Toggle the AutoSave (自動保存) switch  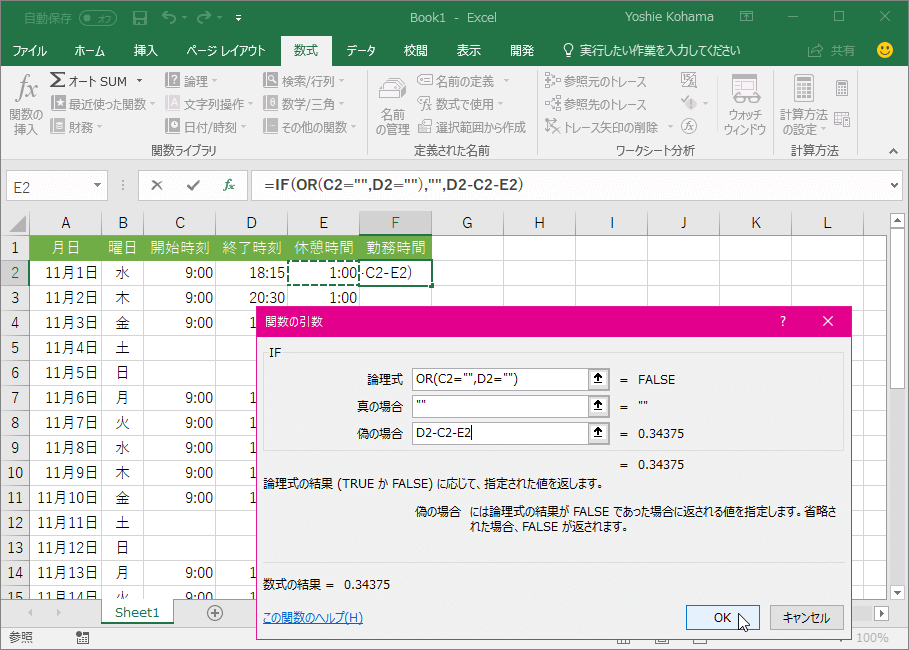pyautogui.click(x=96, y=18)
